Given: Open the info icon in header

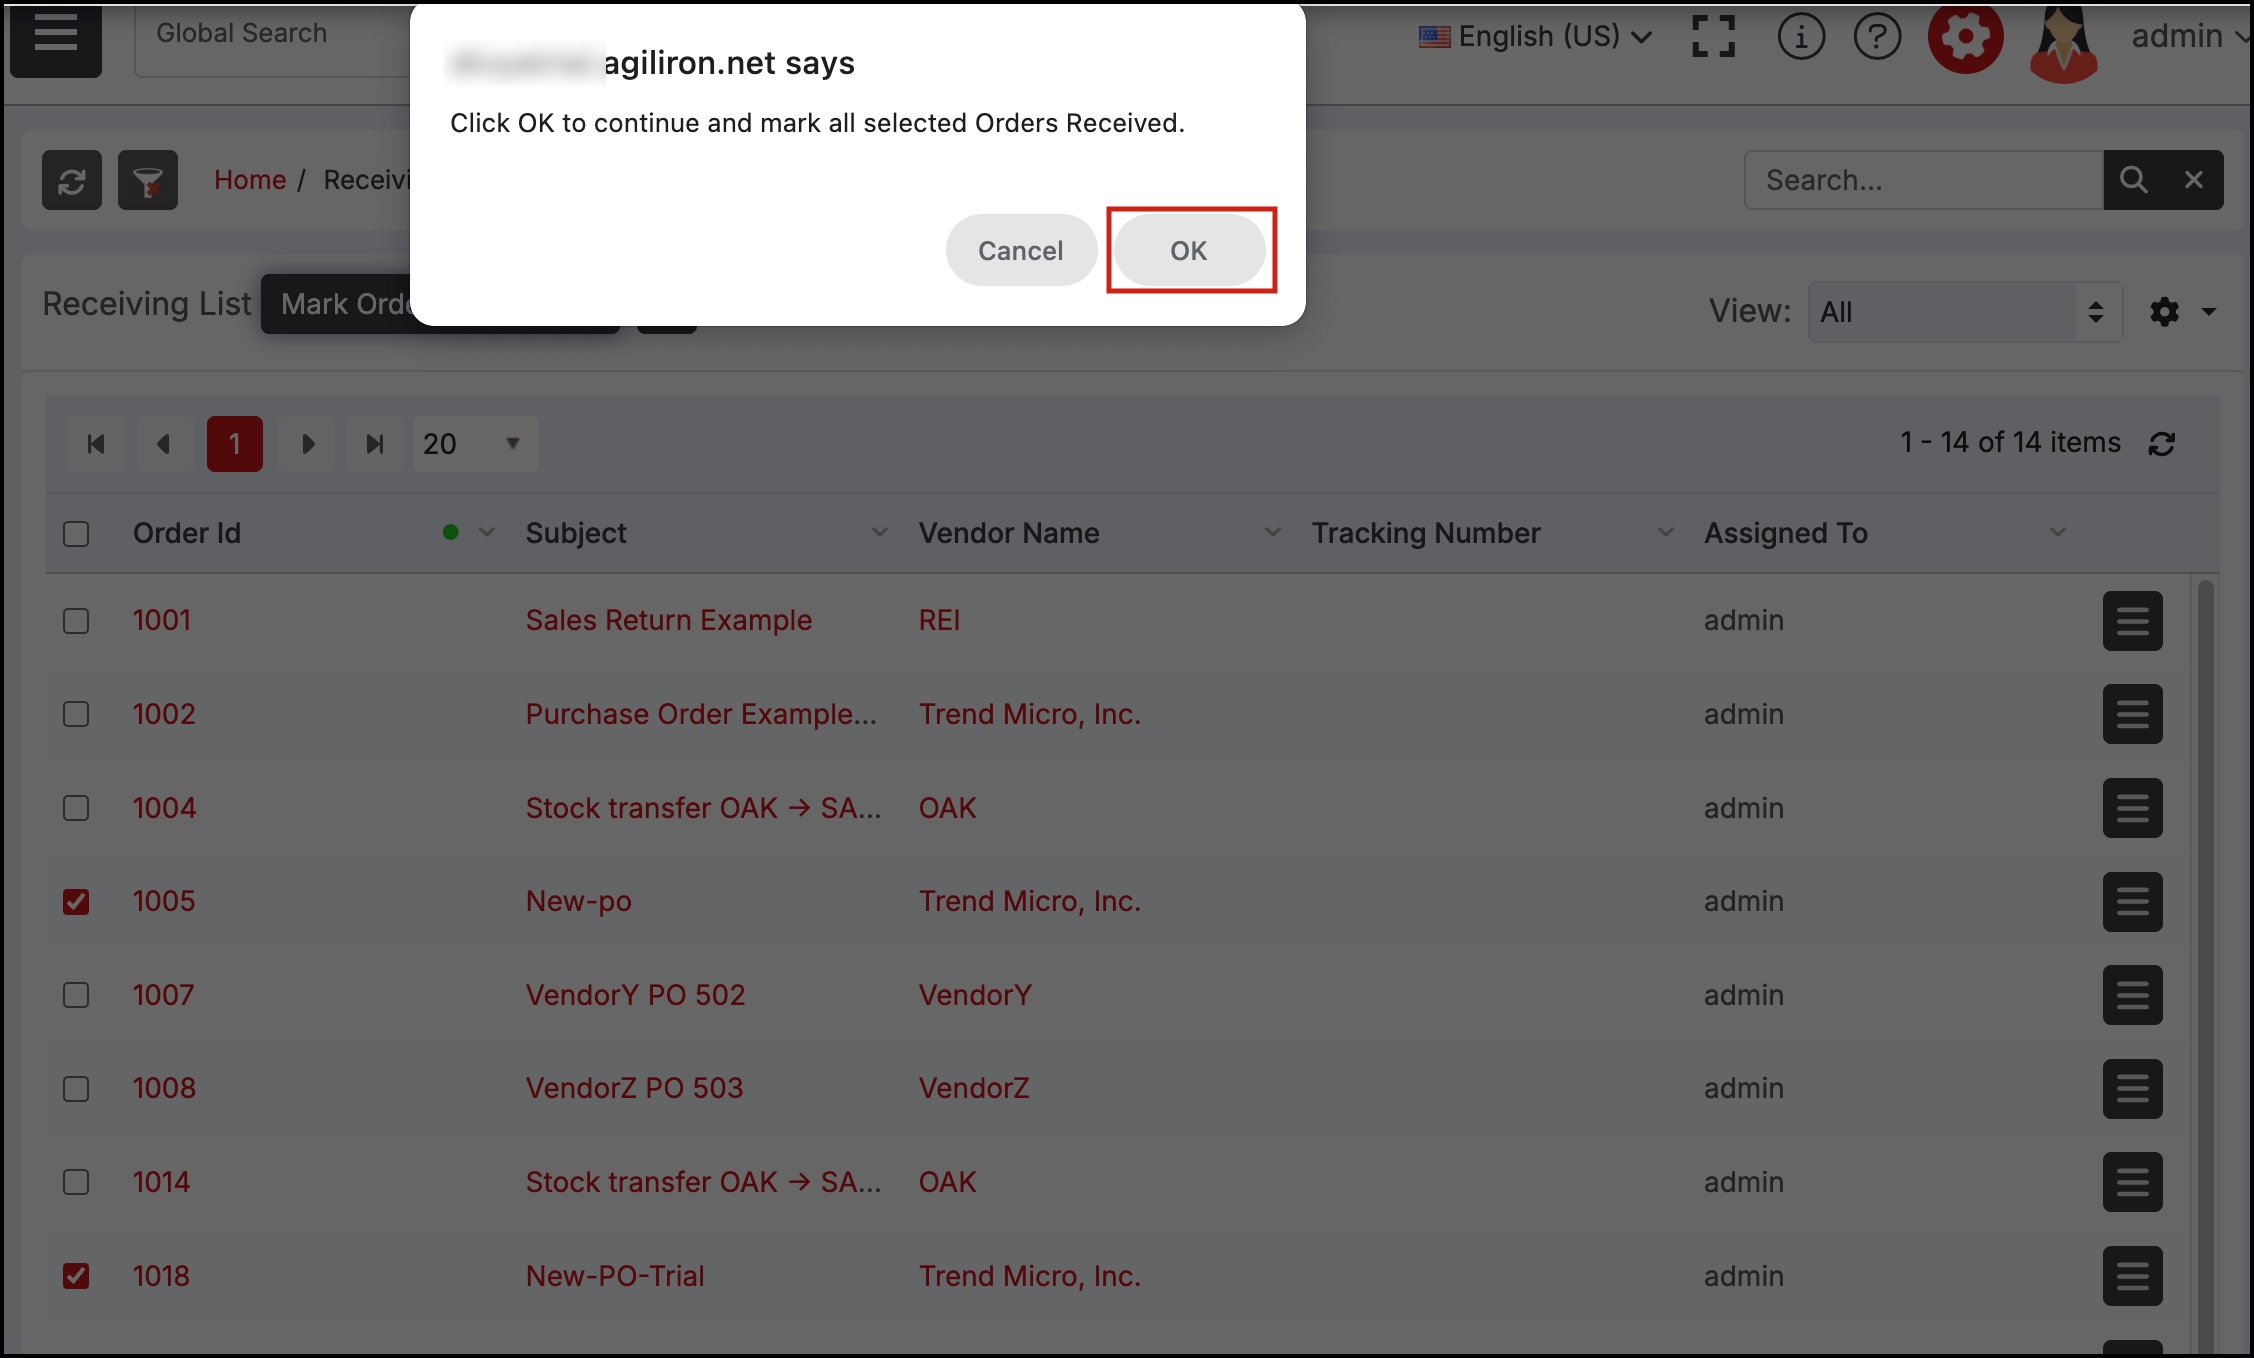Looking at the screenshot, I should point(1801,37).
